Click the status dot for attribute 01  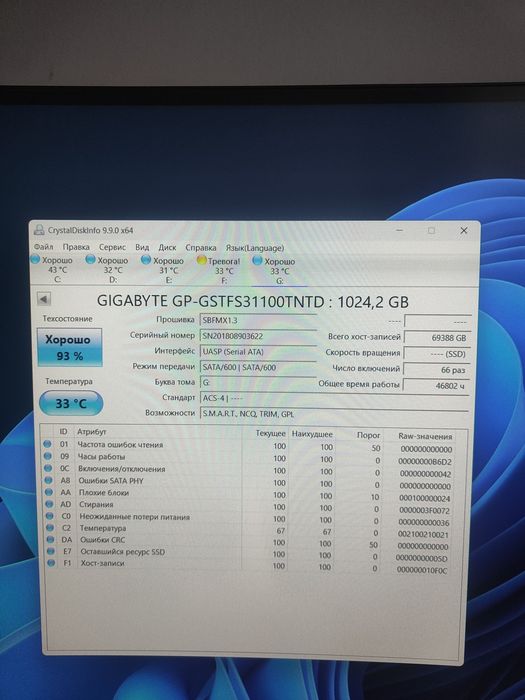click(x=47, y=444)
